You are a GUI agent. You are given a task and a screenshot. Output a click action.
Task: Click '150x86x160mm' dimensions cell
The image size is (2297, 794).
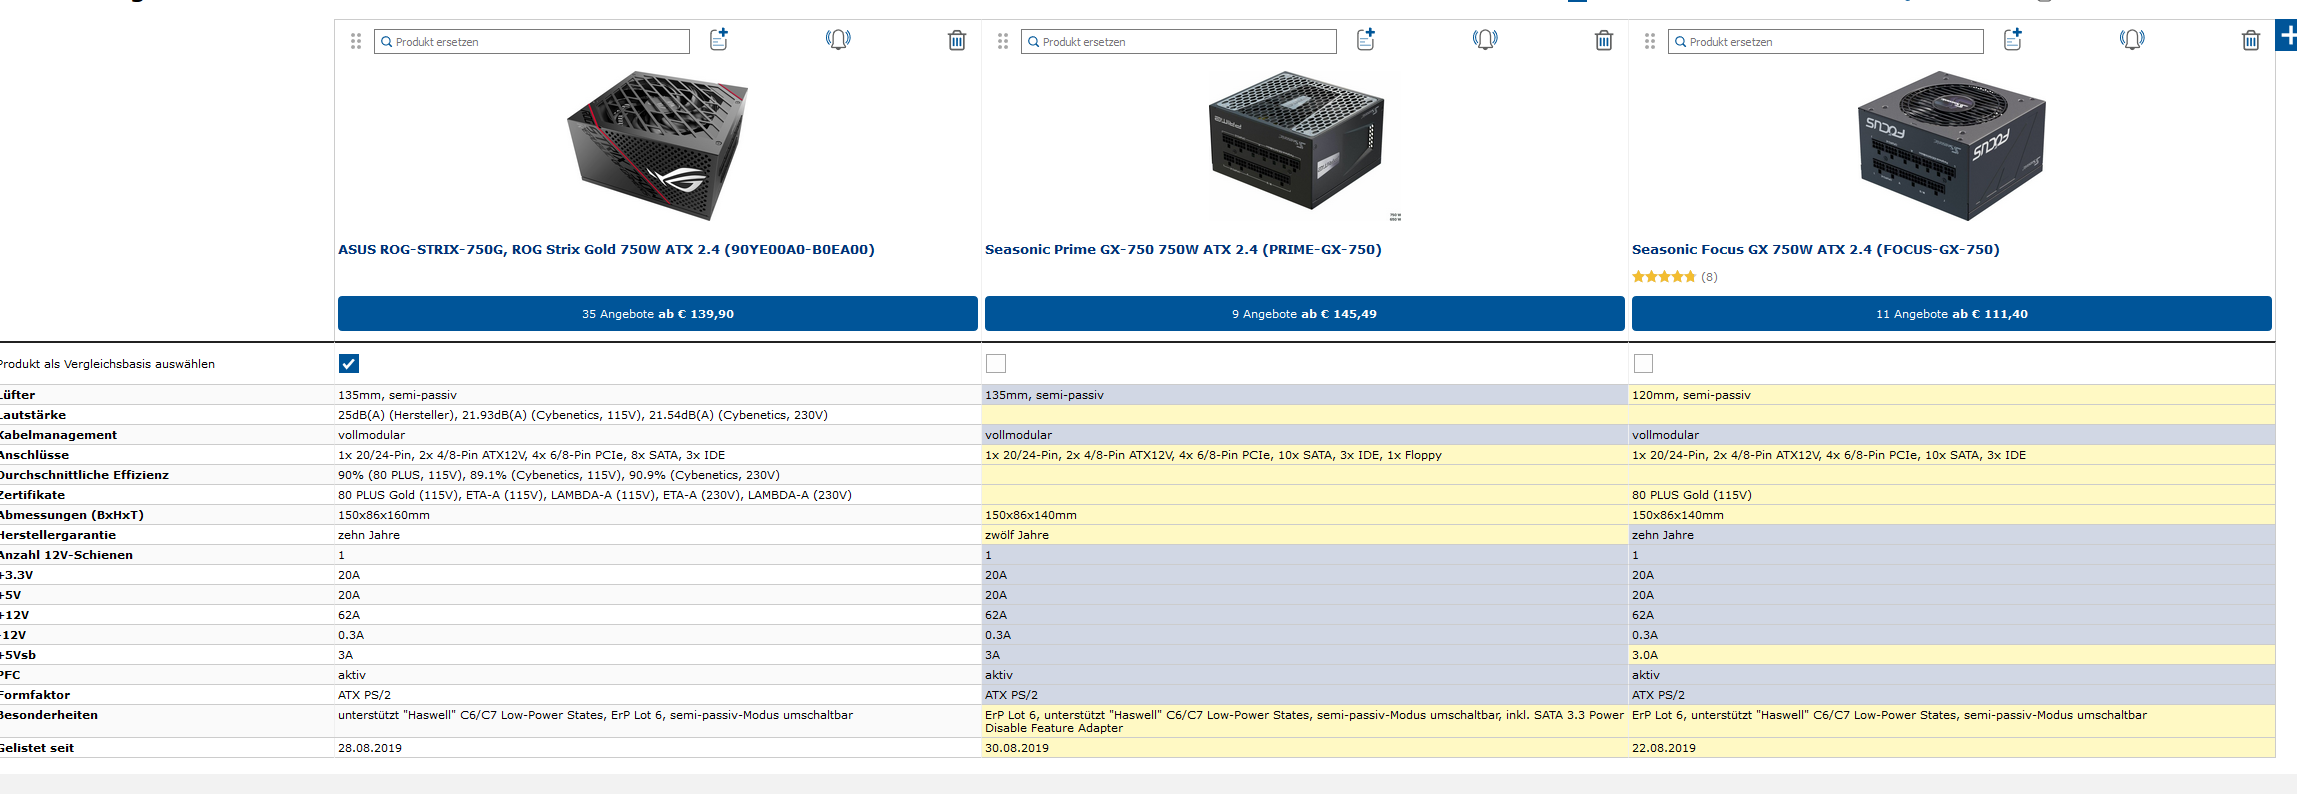[658, 515]
